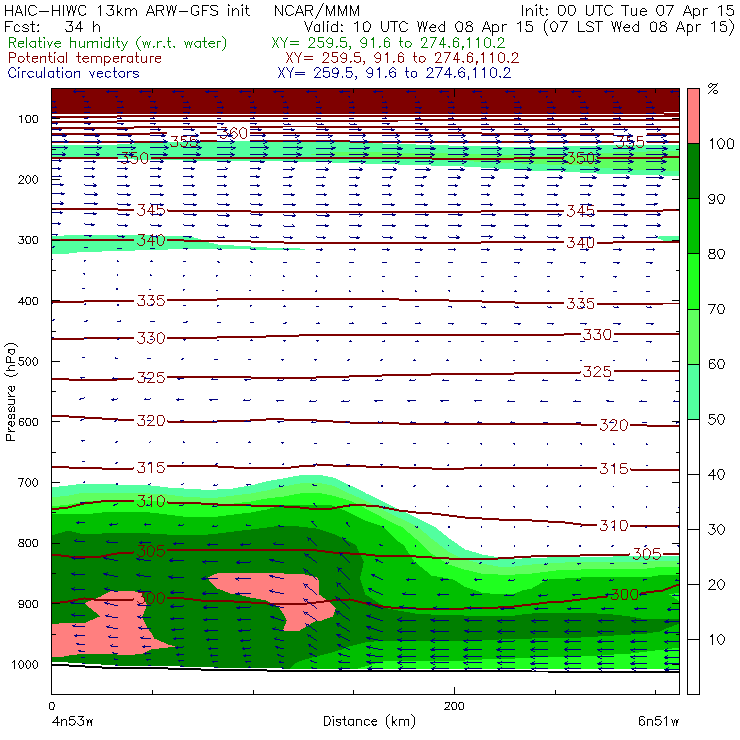
Task: Click the left '335' contour label
Action: tap(151, 301)
